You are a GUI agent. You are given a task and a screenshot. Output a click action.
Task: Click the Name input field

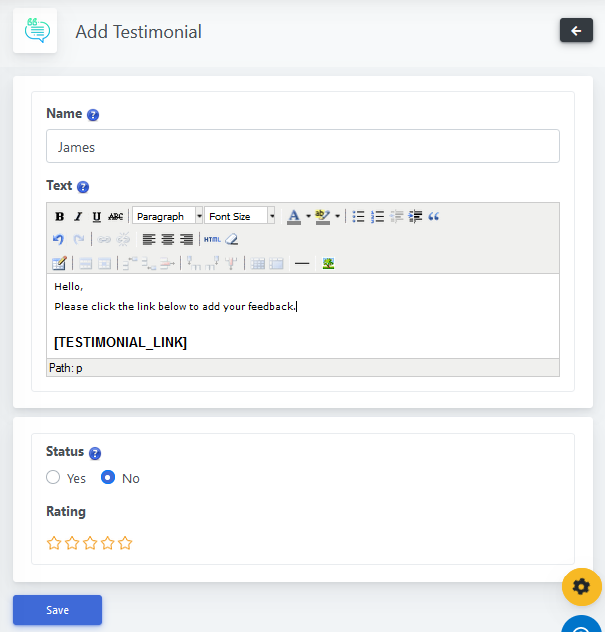302,147
